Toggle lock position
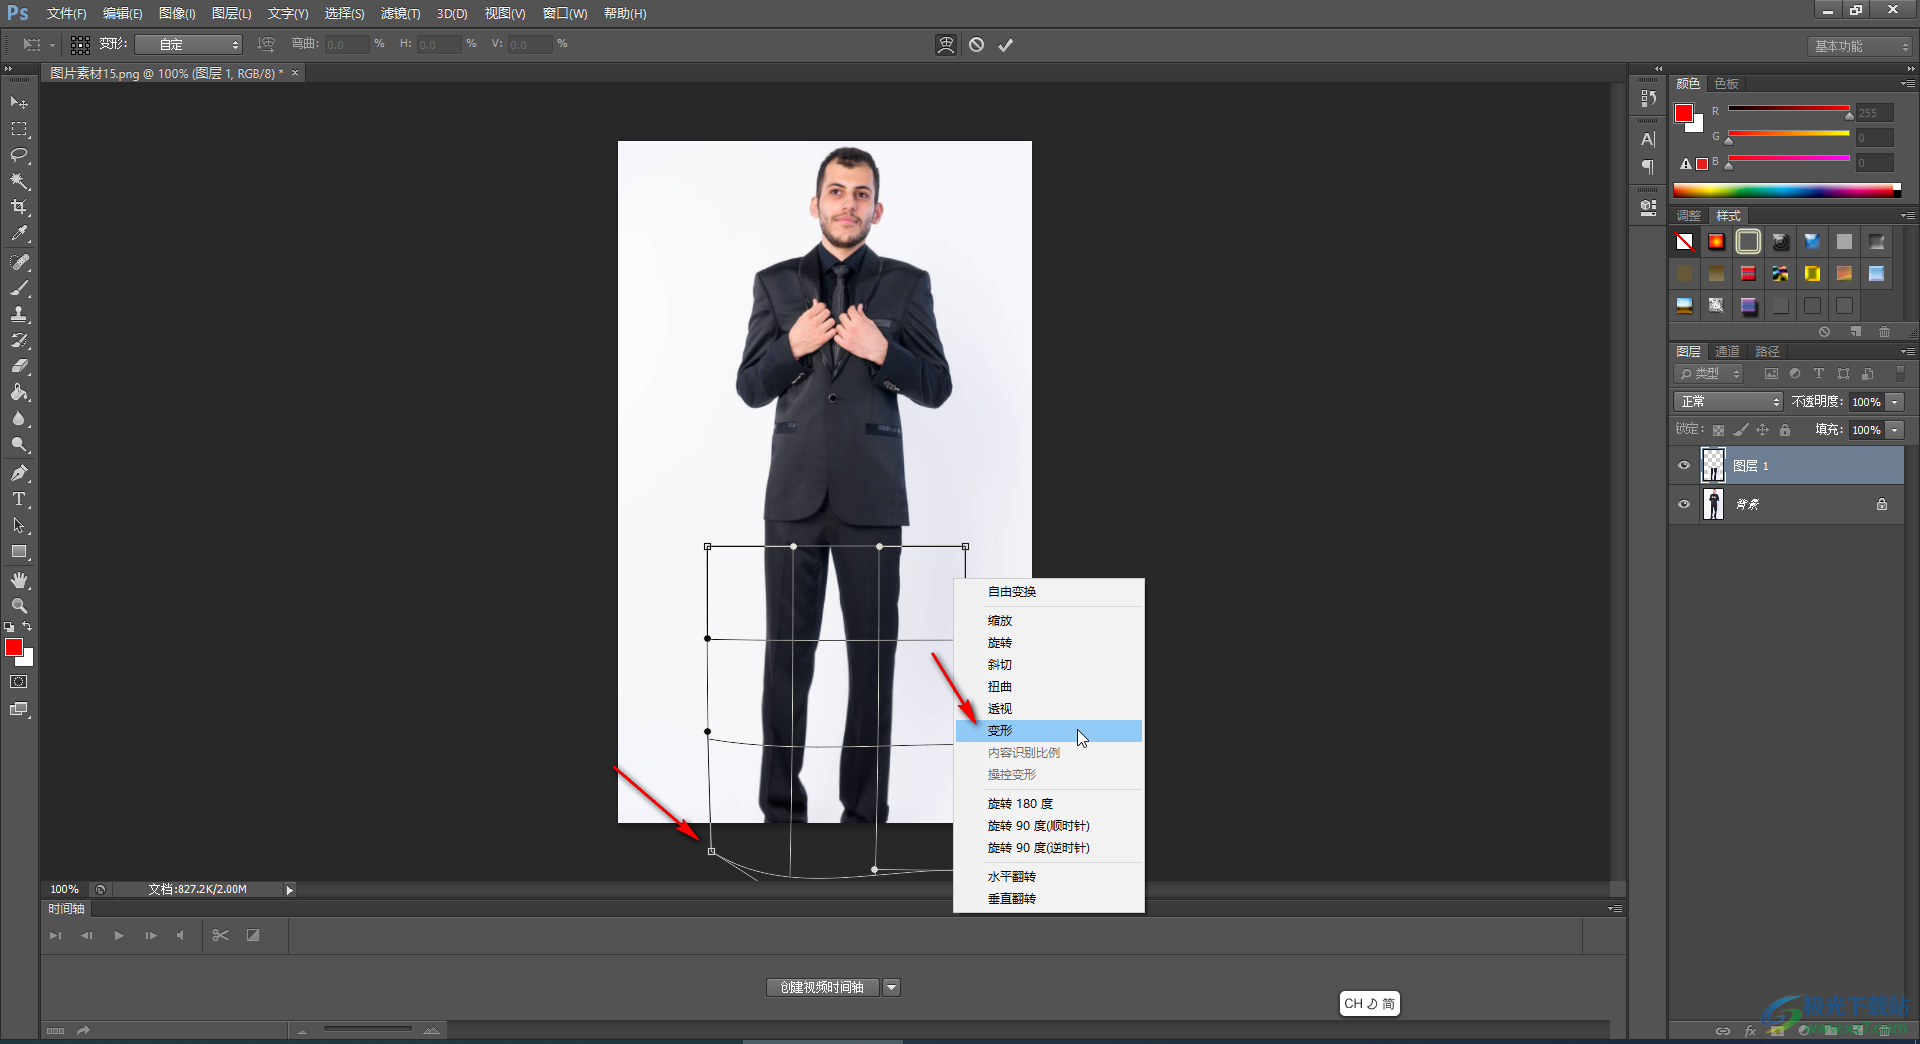 1763,430
